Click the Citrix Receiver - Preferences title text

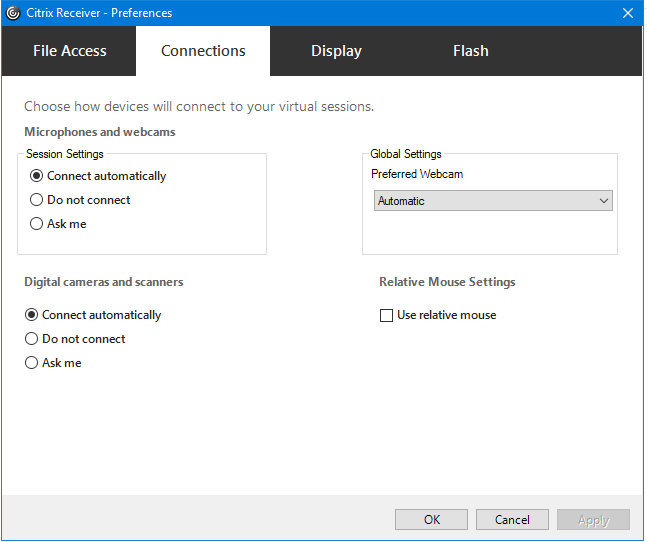point(99,13)
